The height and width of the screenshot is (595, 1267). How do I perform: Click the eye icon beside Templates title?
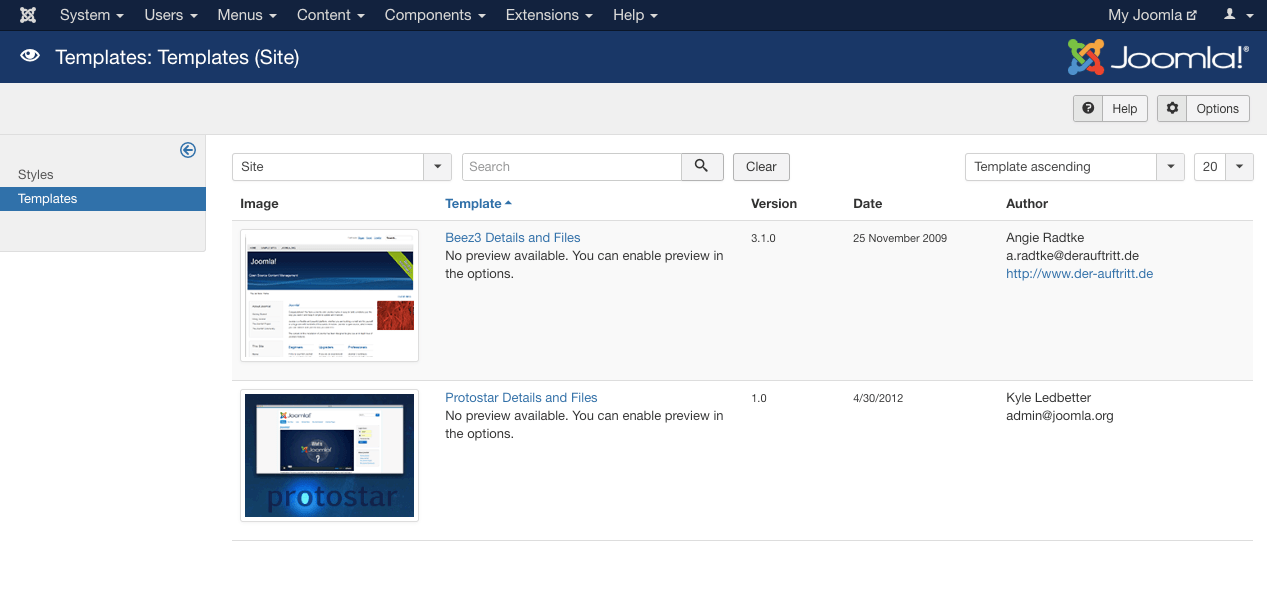pyautogui.click(x=30, y=56)
